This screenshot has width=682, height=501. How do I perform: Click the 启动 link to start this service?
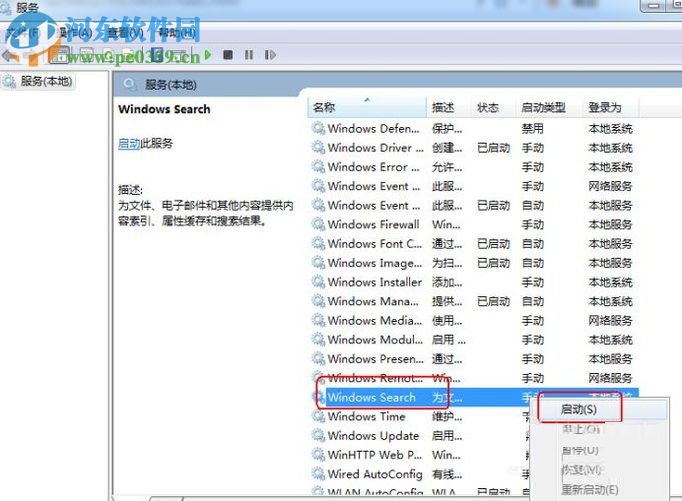coord(129,143)
